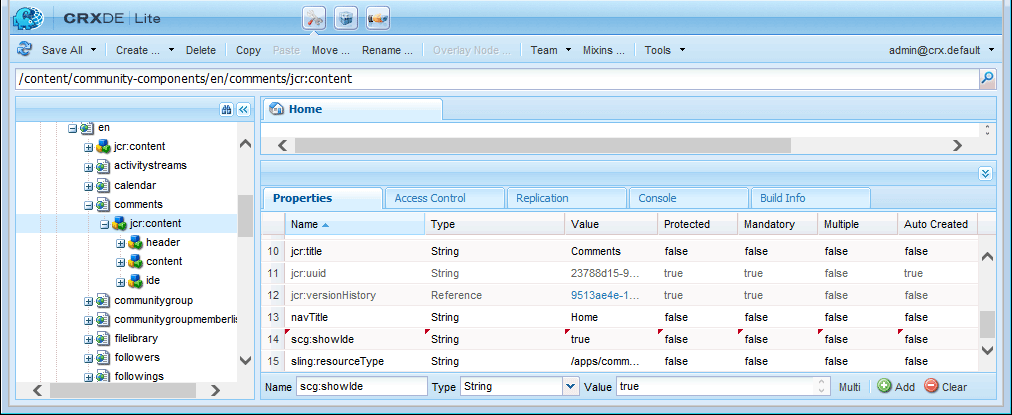Click the repository path input field
1012x415 pixels.
pos(498,79)
